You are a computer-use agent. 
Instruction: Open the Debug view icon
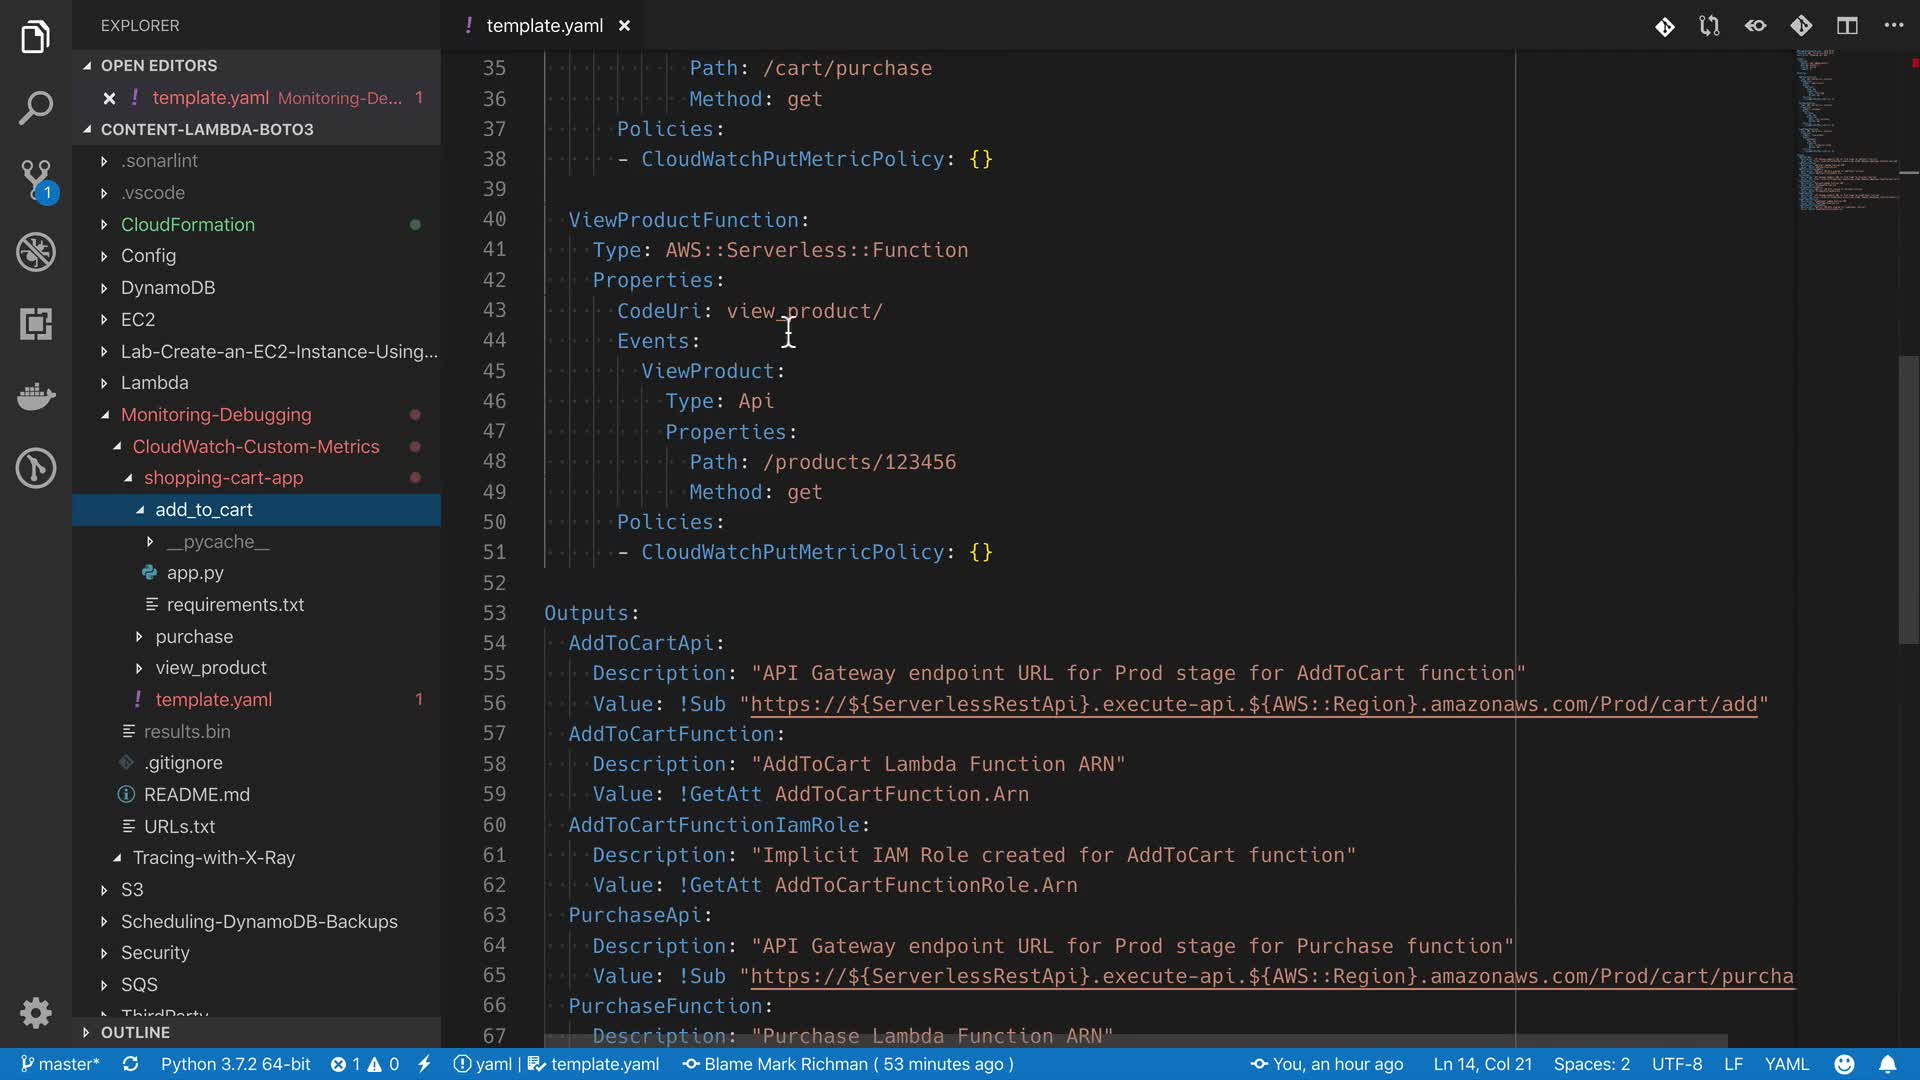[36, 252]
